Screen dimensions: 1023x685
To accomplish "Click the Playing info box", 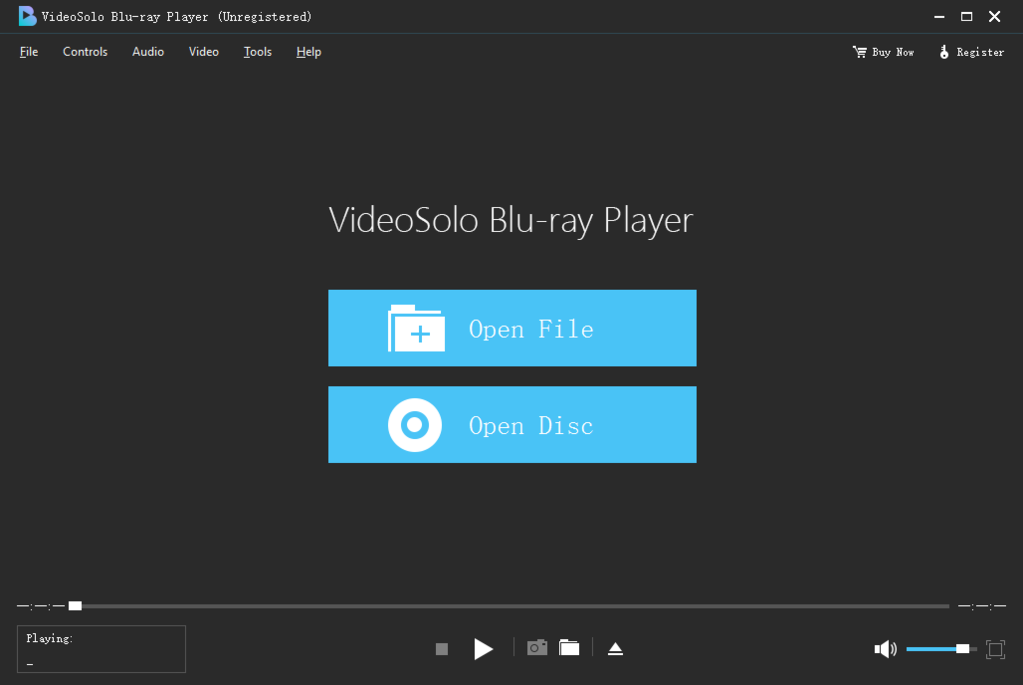I will pos(101,649).
